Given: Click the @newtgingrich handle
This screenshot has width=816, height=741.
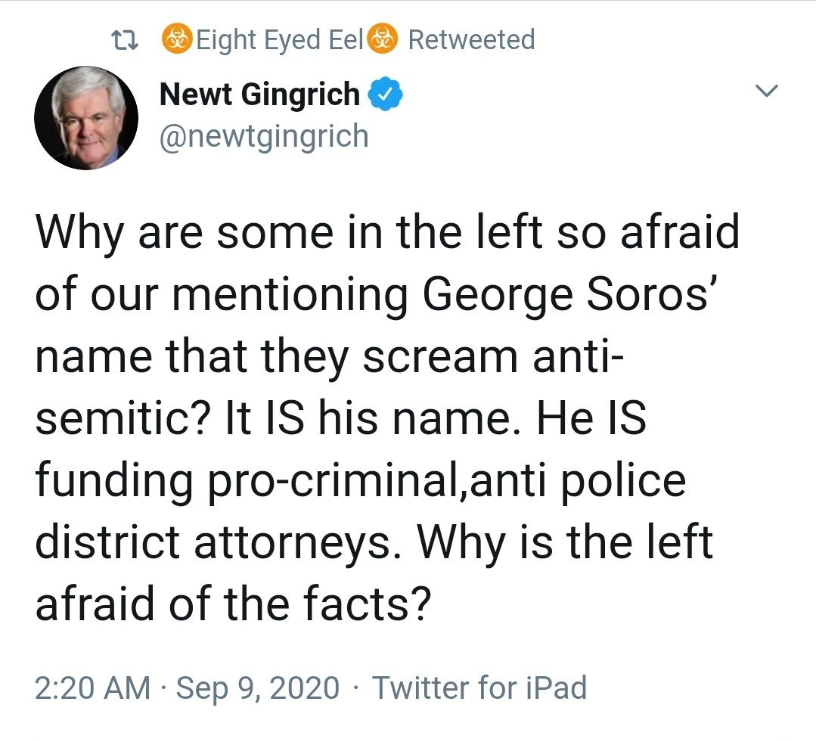Looking at the screenshot, I should pos(264,135).
